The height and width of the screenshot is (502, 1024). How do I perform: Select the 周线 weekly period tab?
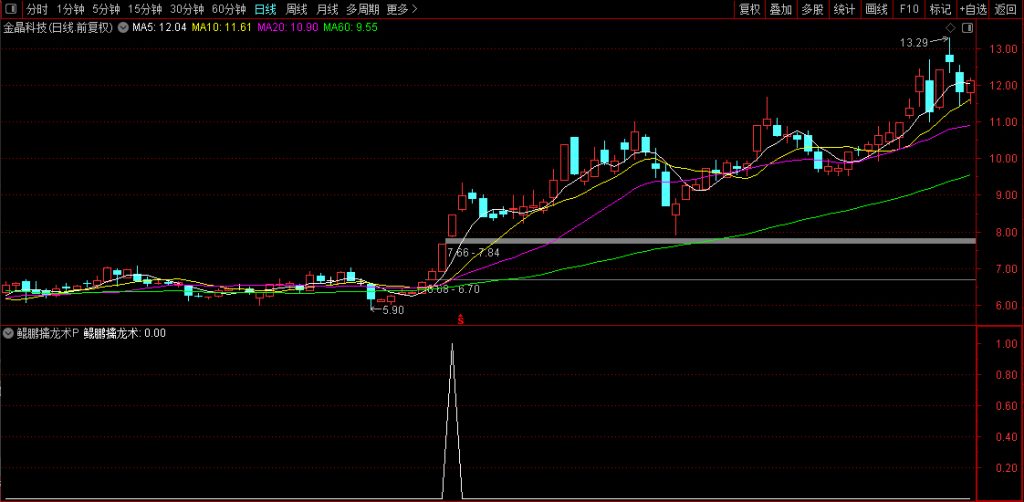pyautogui.click(x=297, y=9)
